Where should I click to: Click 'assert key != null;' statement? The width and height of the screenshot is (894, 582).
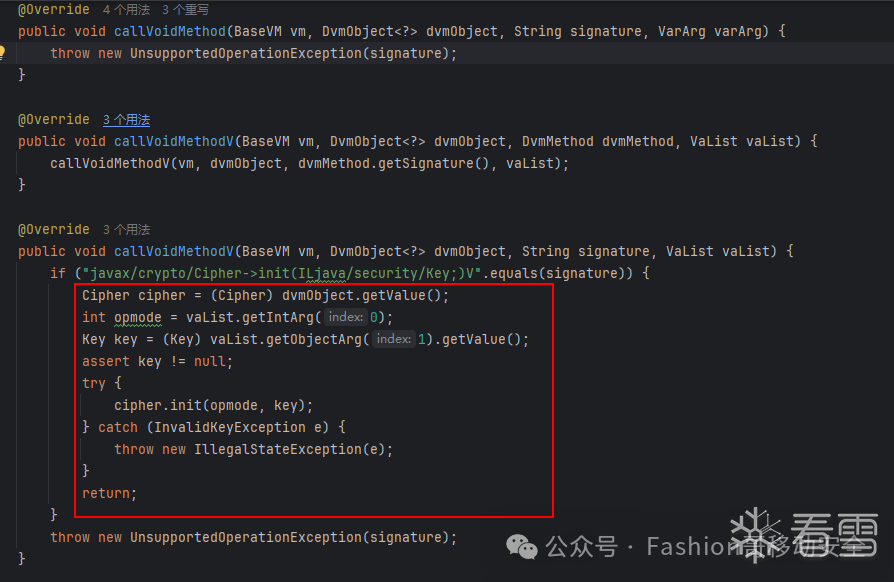pyautogui.click(x=157, y=361)
